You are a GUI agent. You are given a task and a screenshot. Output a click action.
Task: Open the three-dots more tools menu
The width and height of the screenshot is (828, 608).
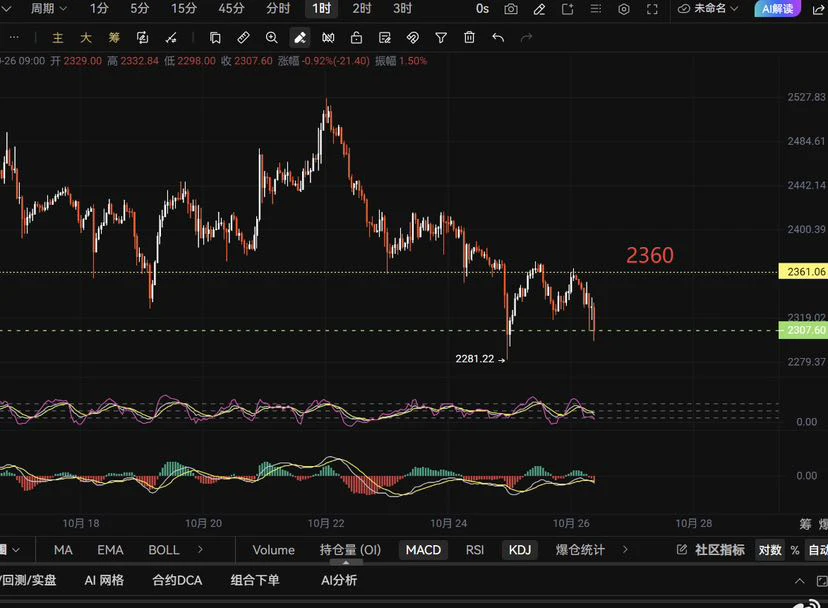(x=14, y=38)
